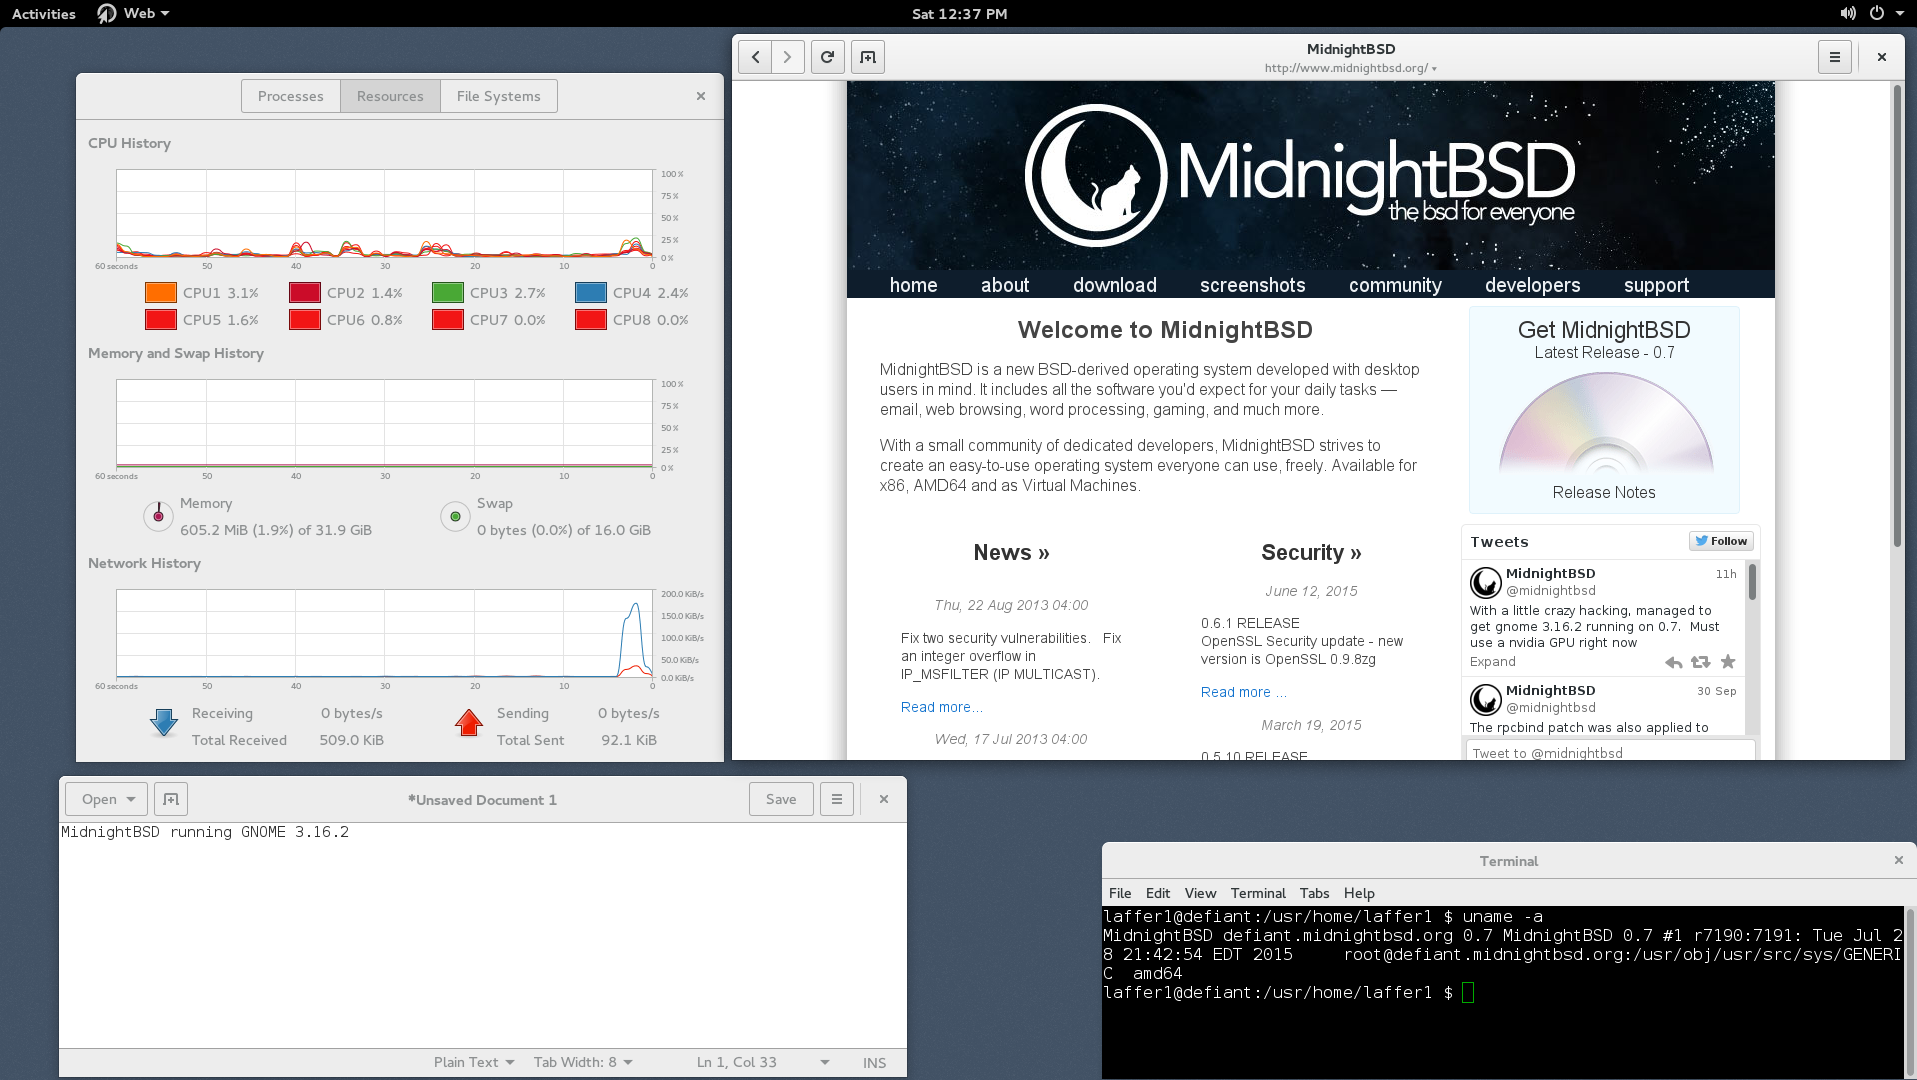1917x1080 pixels.
Task: Reload the current page in the browser
Action: [827, 57]
